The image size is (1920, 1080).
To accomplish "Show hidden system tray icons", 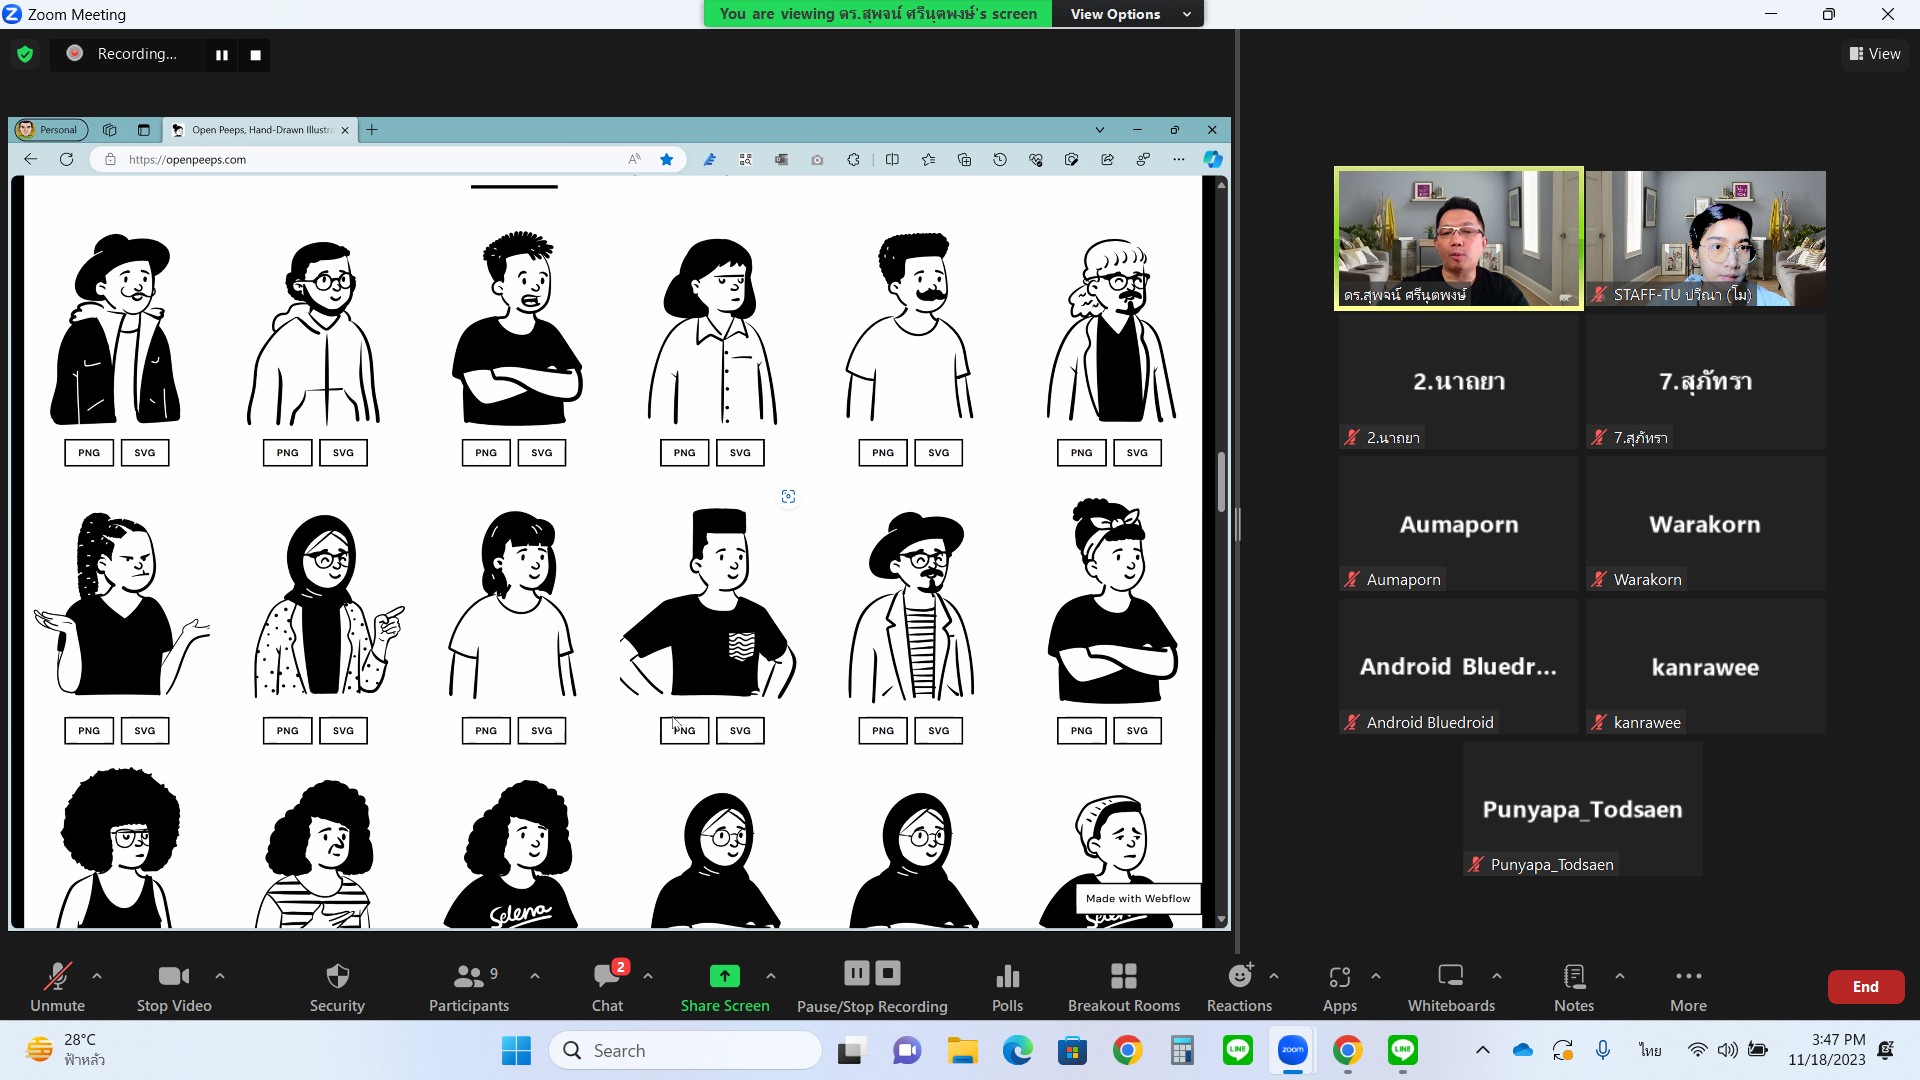I will 1483,1050.
